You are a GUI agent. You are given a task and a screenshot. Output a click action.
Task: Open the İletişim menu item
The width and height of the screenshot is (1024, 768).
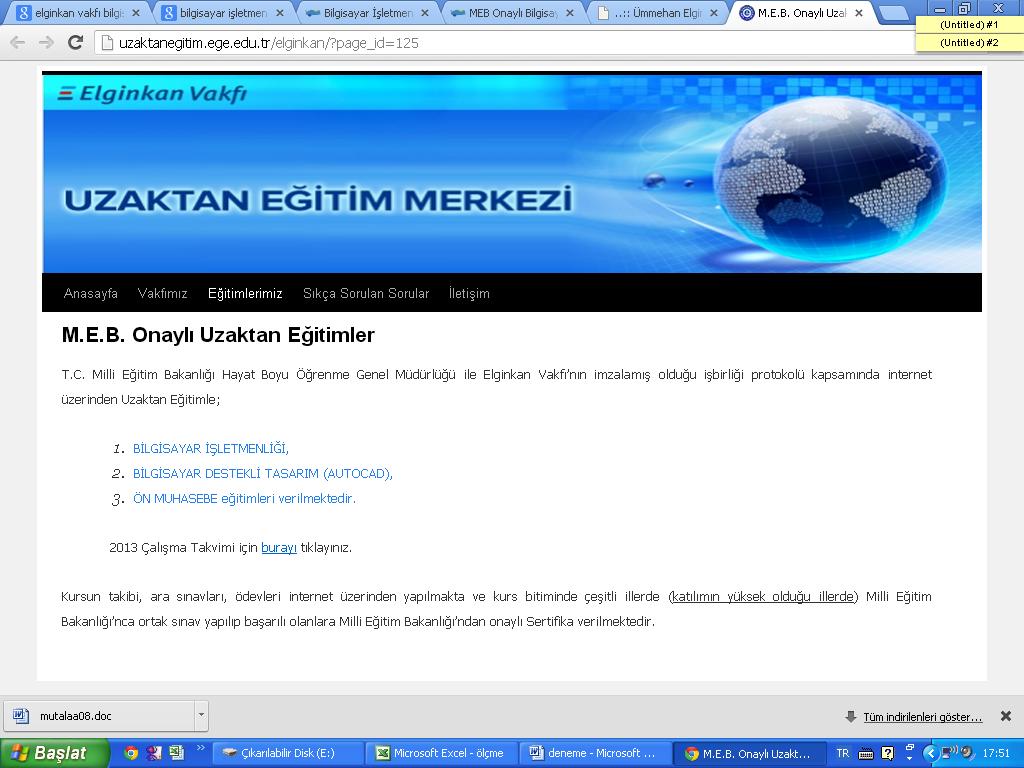[x=469, y=293]
